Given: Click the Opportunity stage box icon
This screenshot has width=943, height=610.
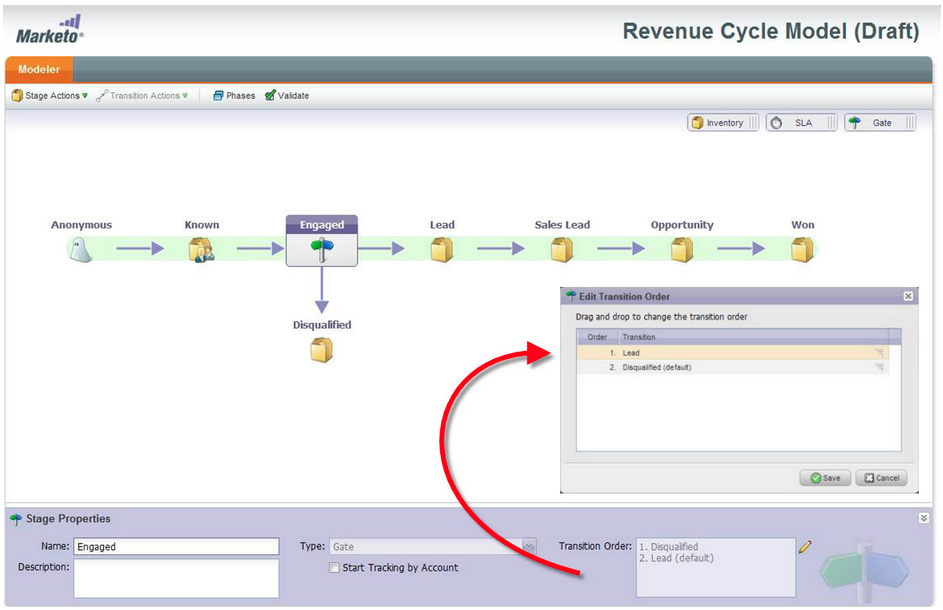Looking at the screenshot, I should (x=682, y=249).
